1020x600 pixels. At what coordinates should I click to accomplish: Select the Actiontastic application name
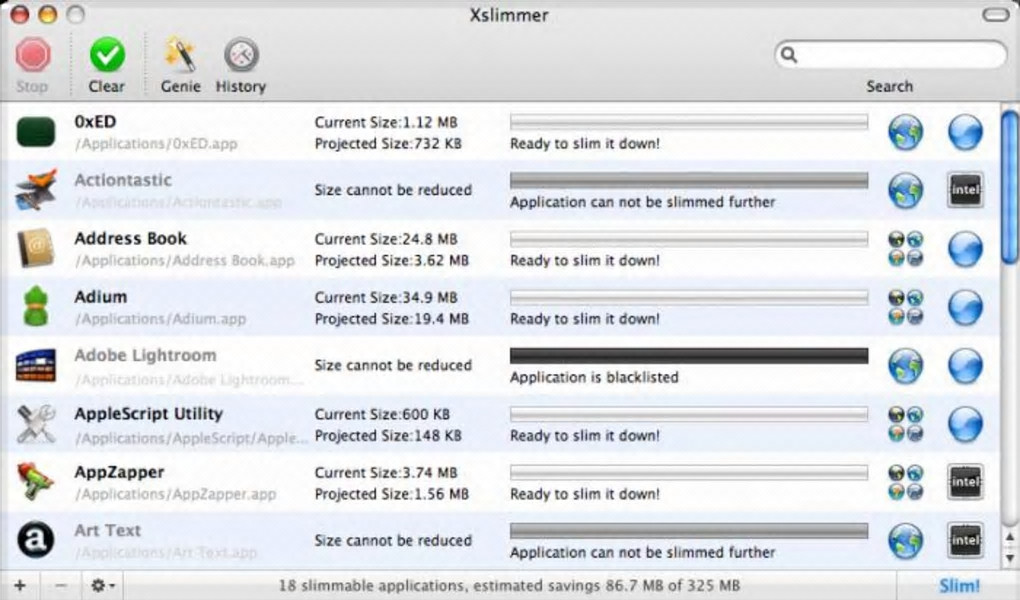(x=123, y=180)
